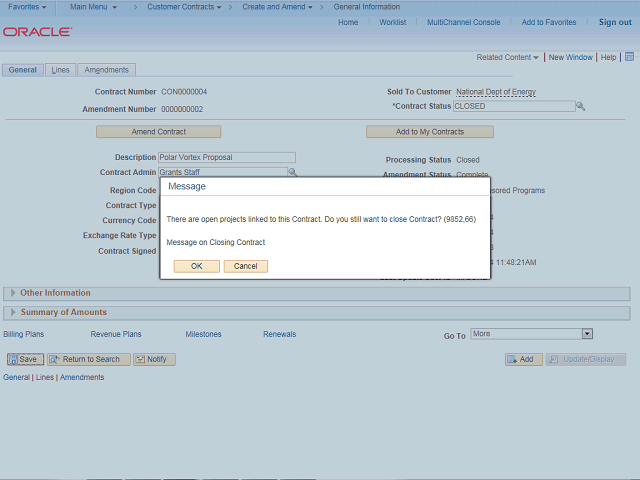The image size is (640, 480).
Task: Click the bottom General footer link
Action: click(16, 378)
